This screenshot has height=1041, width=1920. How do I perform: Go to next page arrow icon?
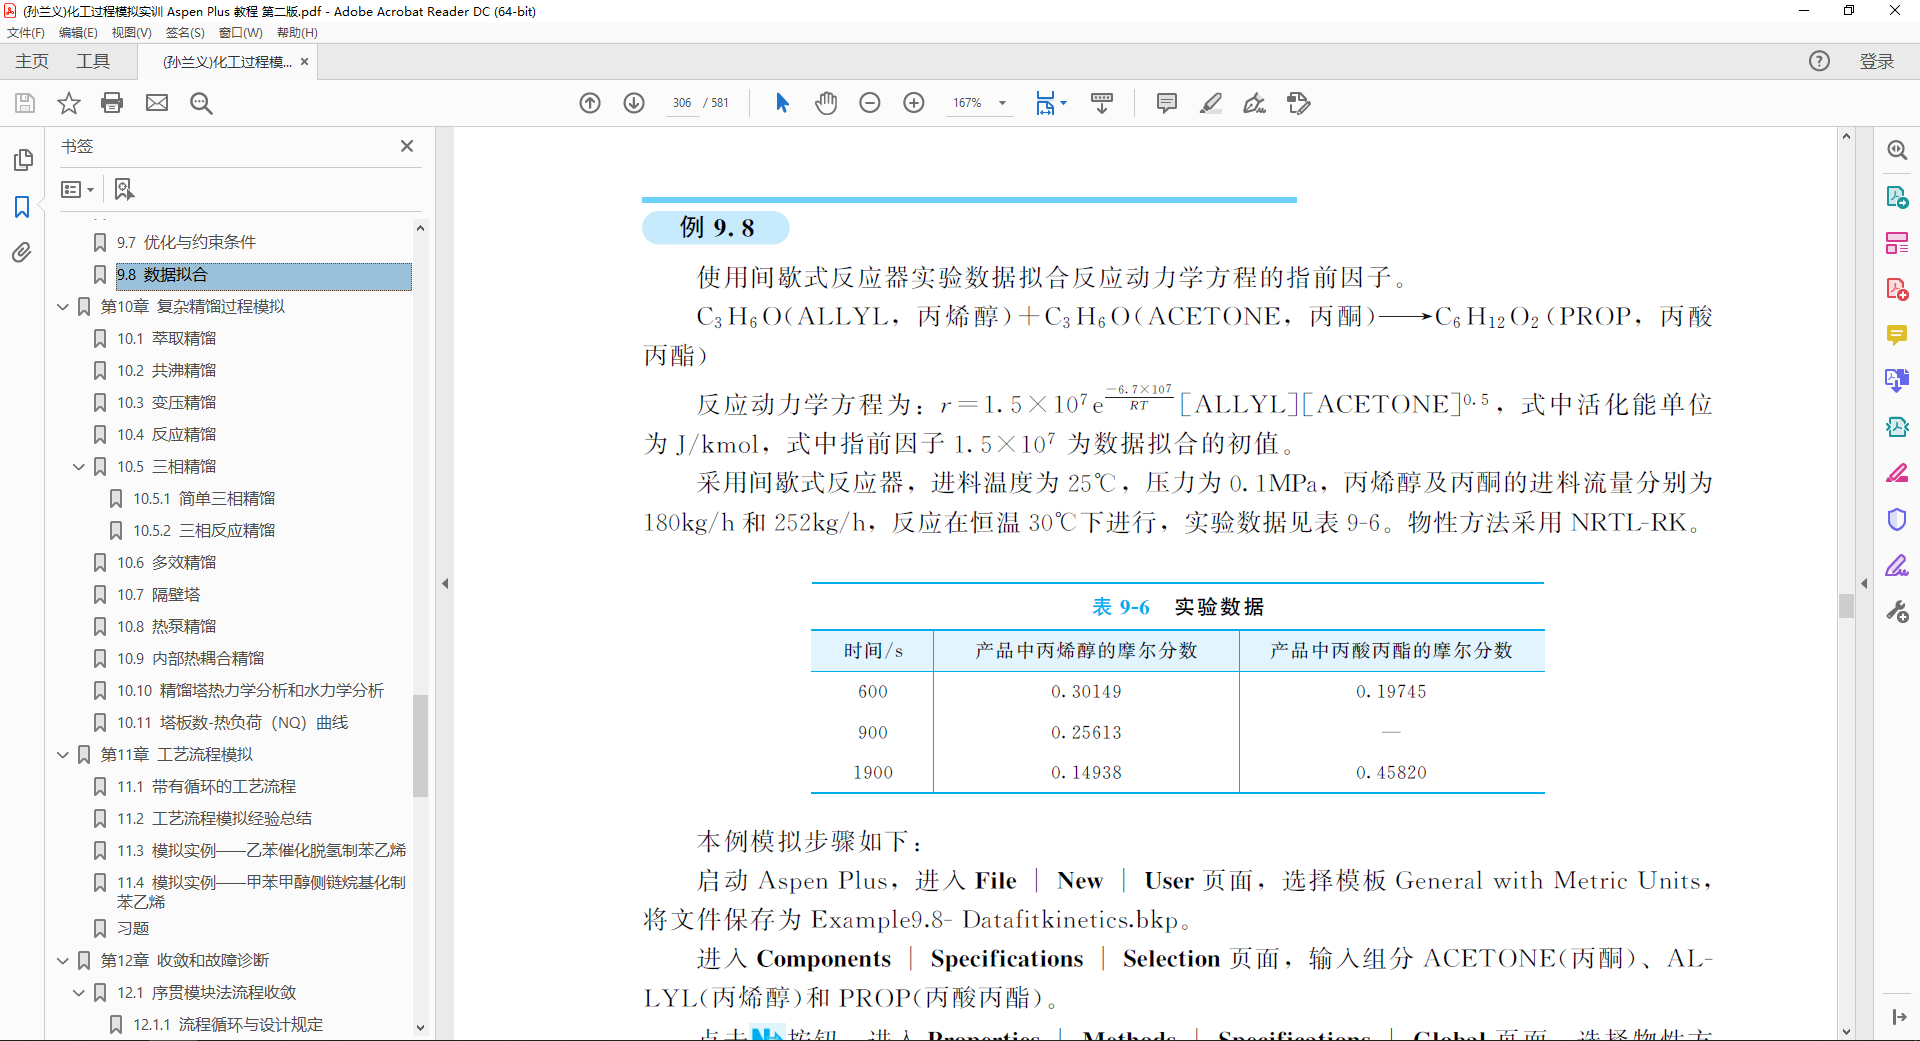point(634,103)
